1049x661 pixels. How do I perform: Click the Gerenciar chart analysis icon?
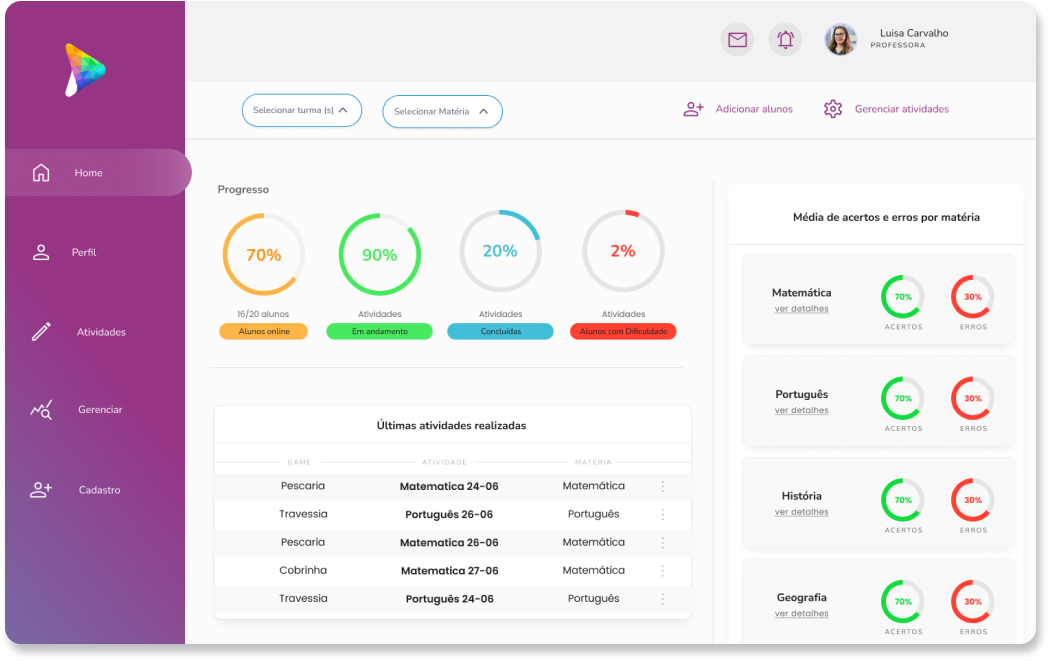(x=41, y=410)
